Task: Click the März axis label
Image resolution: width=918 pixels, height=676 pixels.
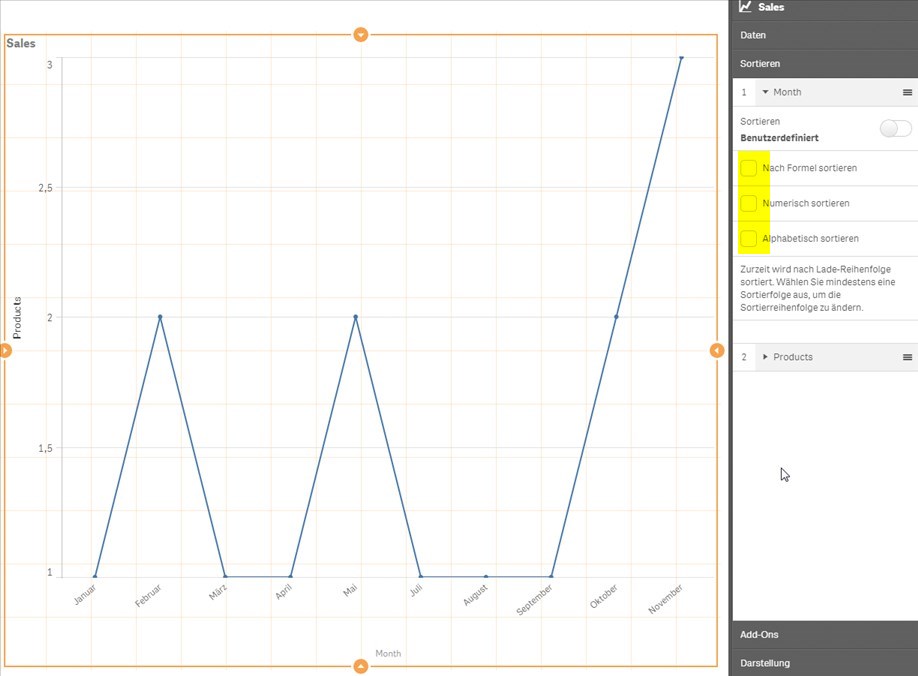Action: 218,593
